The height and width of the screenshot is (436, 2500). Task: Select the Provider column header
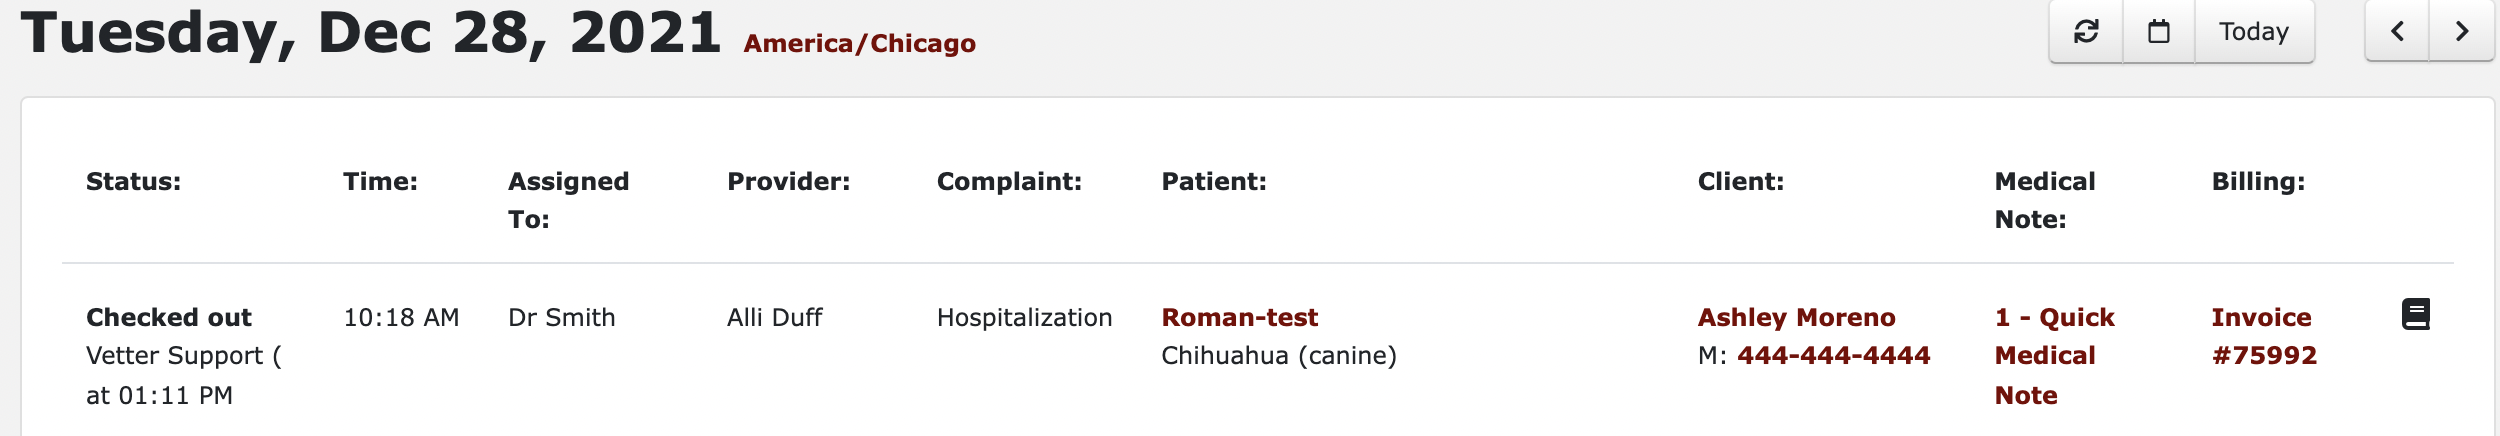(x=788, y=182)
